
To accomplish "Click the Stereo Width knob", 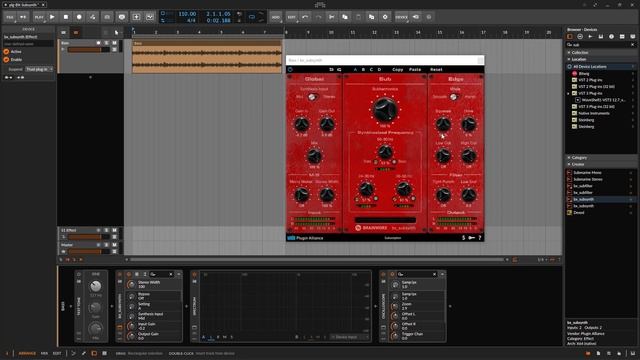I will pos(327,195).
